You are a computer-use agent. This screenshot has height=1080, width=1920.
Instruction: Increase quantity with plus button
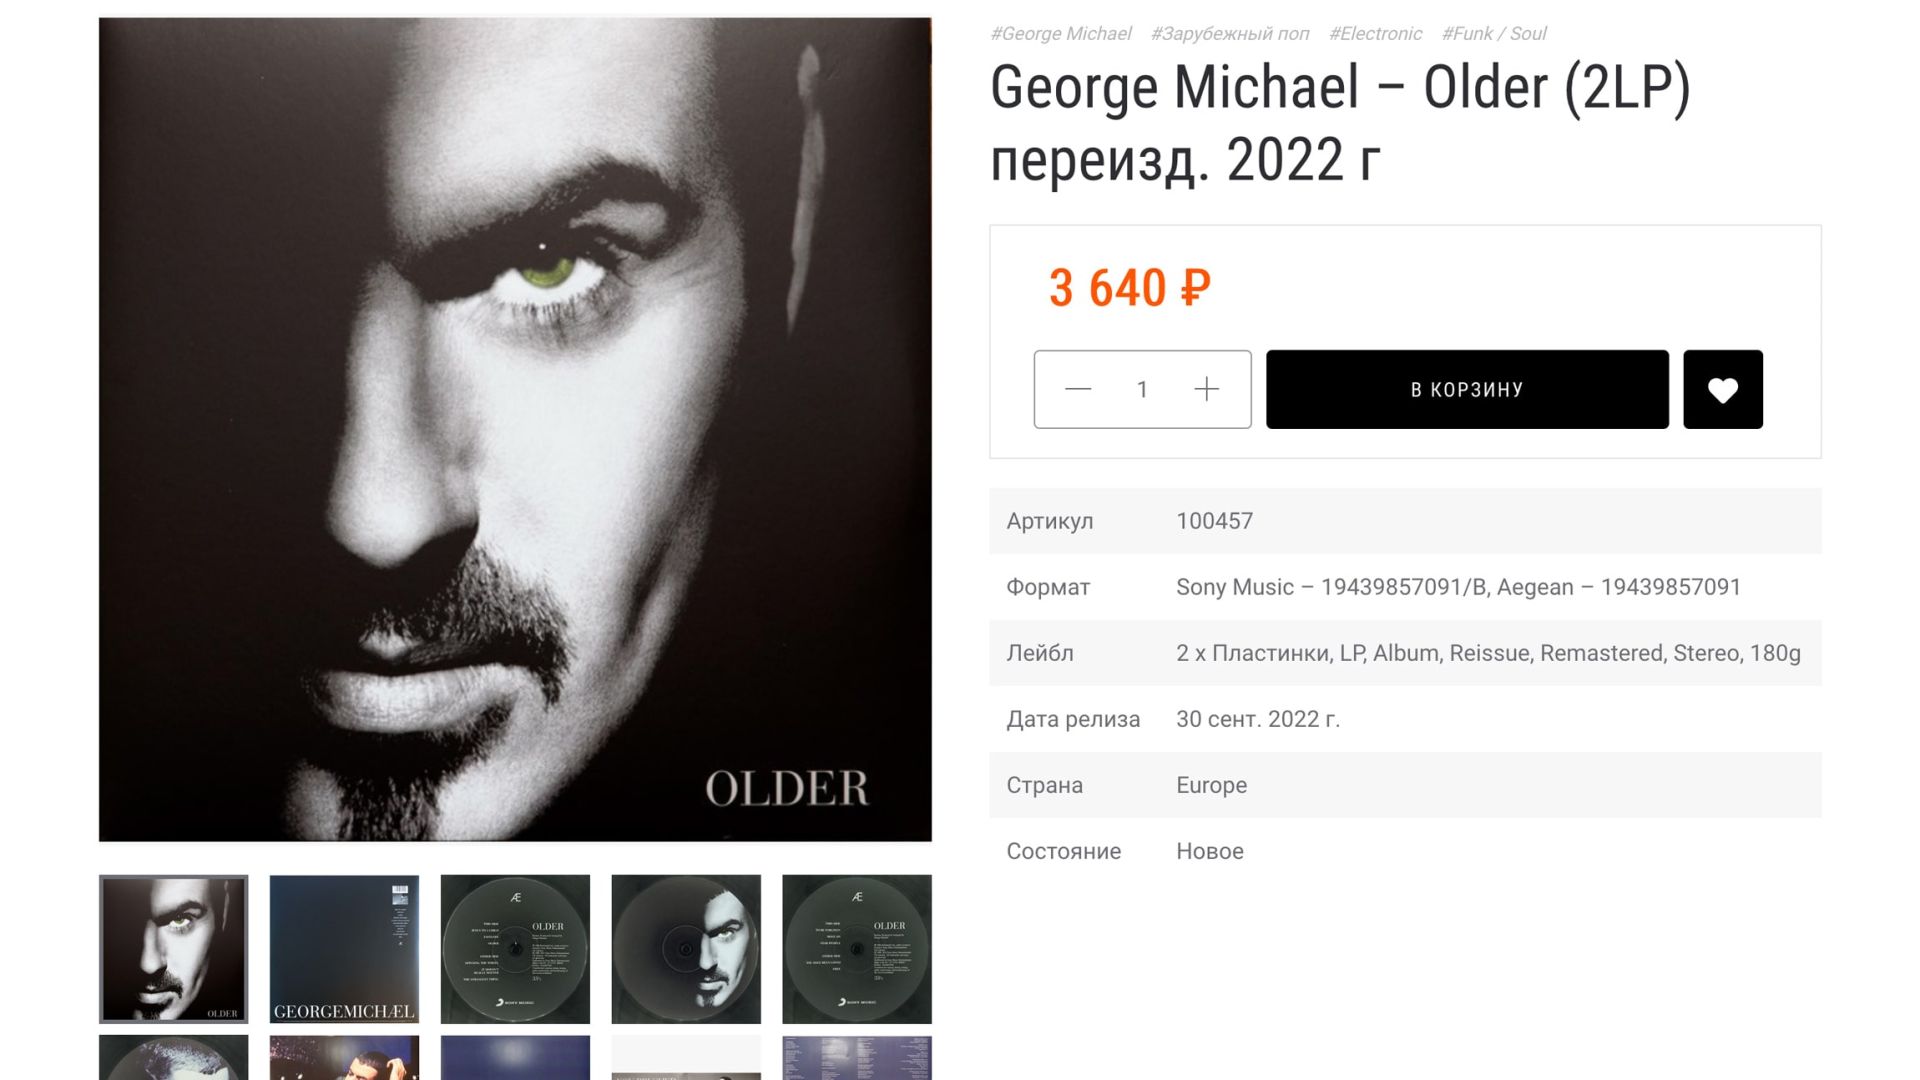pos(1206,389)
